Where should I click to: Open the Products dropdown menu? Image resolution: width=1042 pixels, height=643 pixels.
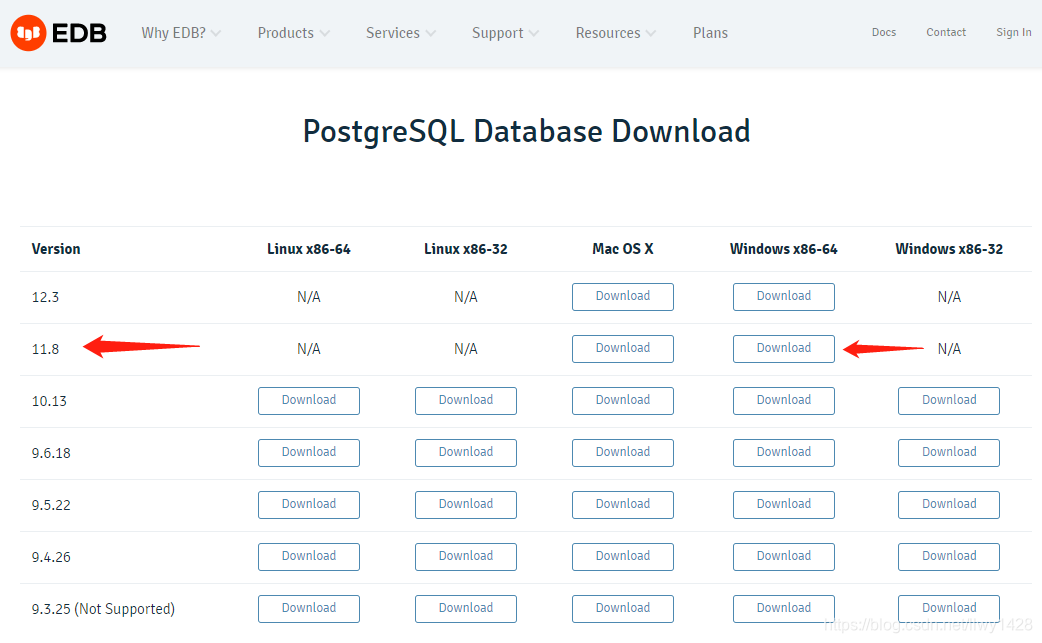[293, 33]
